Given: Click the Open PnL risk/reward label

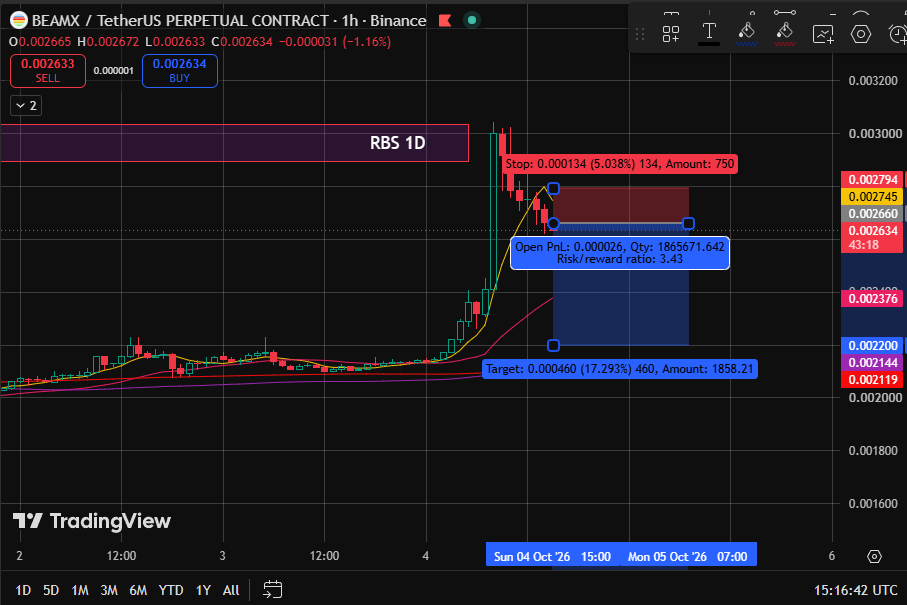Looking at the screenshot, I should [x=620, y=253].
